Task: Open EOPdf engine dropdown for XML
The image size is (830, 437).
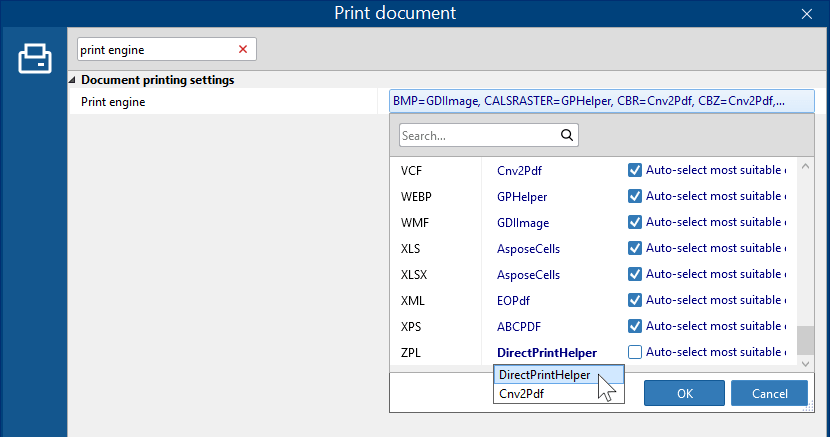Action: (513, 301)
